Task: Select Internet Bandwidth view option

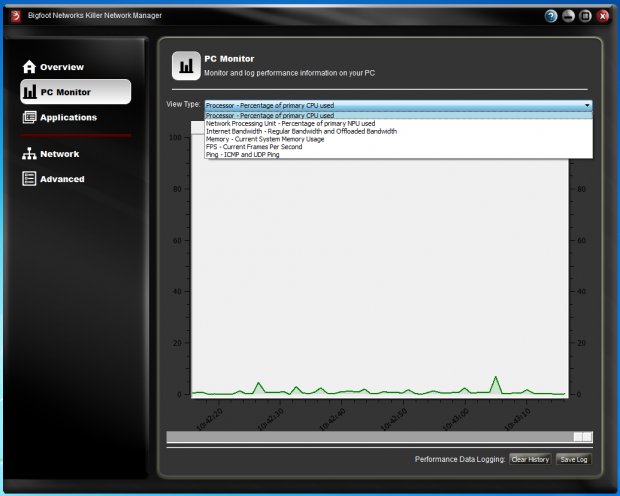Action: [x=301, y=131]
